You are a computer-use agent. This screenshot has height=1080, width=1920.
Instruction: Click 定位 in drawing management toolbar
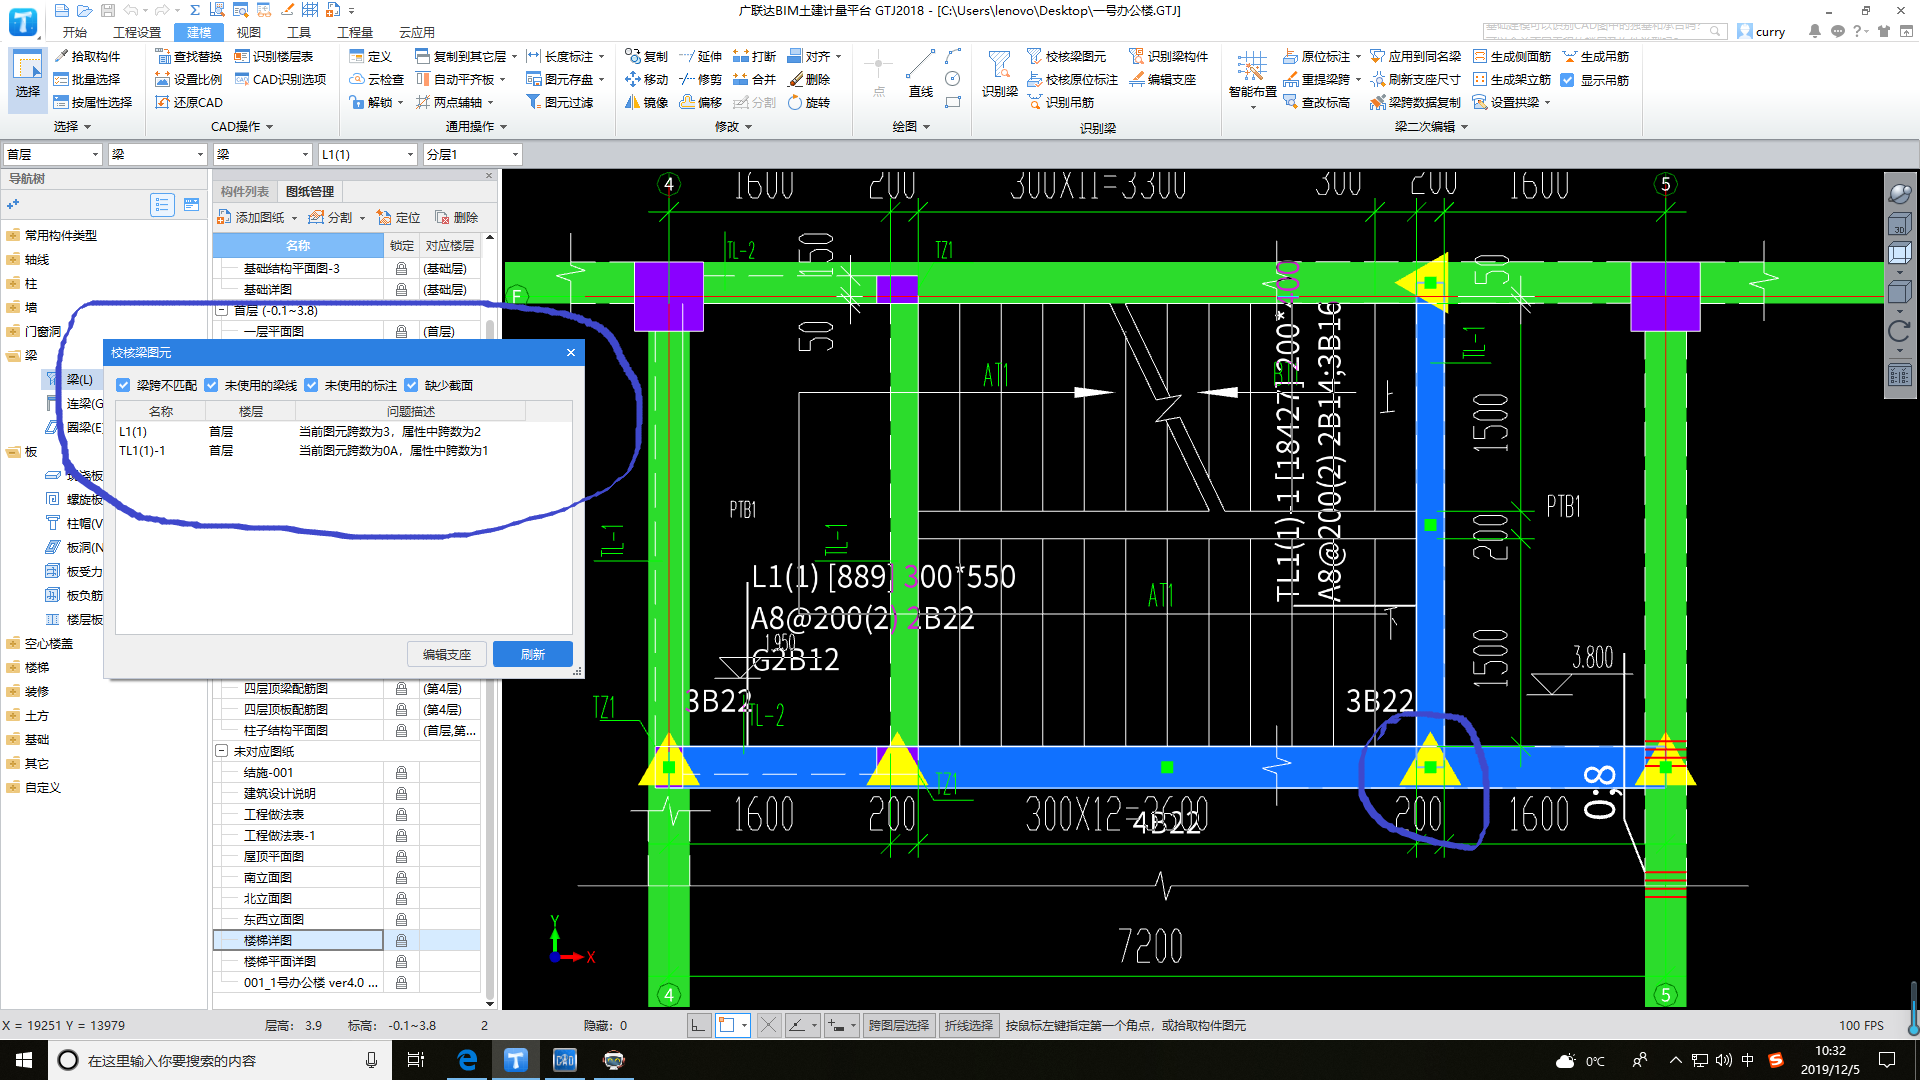coord(398,217)
